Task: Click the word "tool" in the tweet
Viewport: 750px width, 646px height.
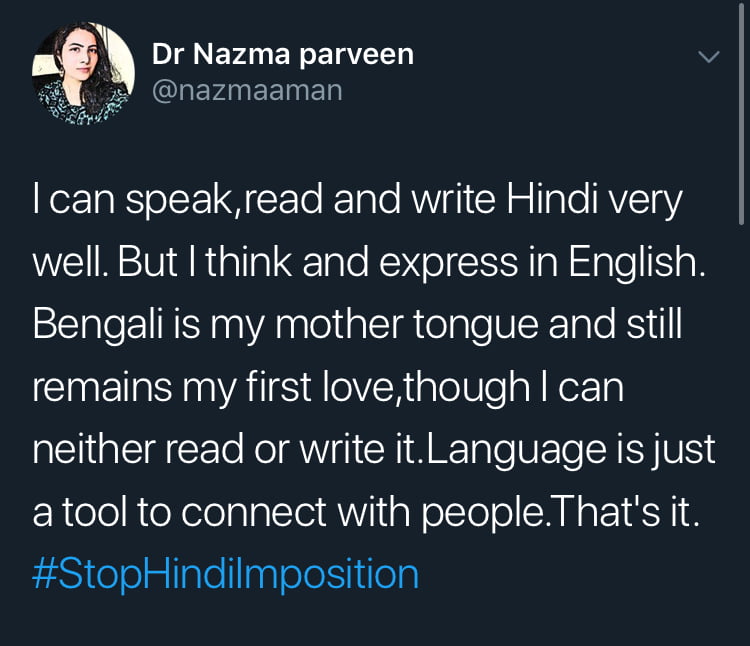Action: (x=101, y=511)
